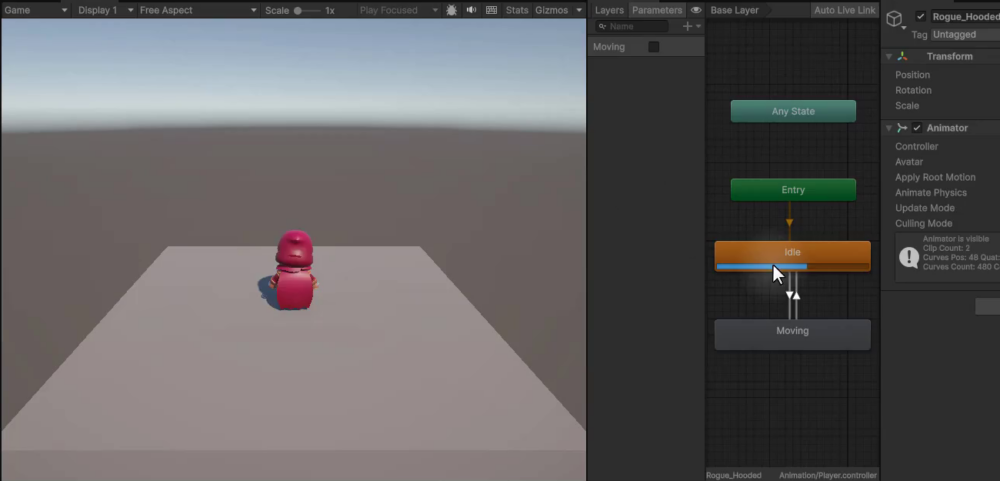
Task: Click the Position label in Transform
Action: (913, 75)
